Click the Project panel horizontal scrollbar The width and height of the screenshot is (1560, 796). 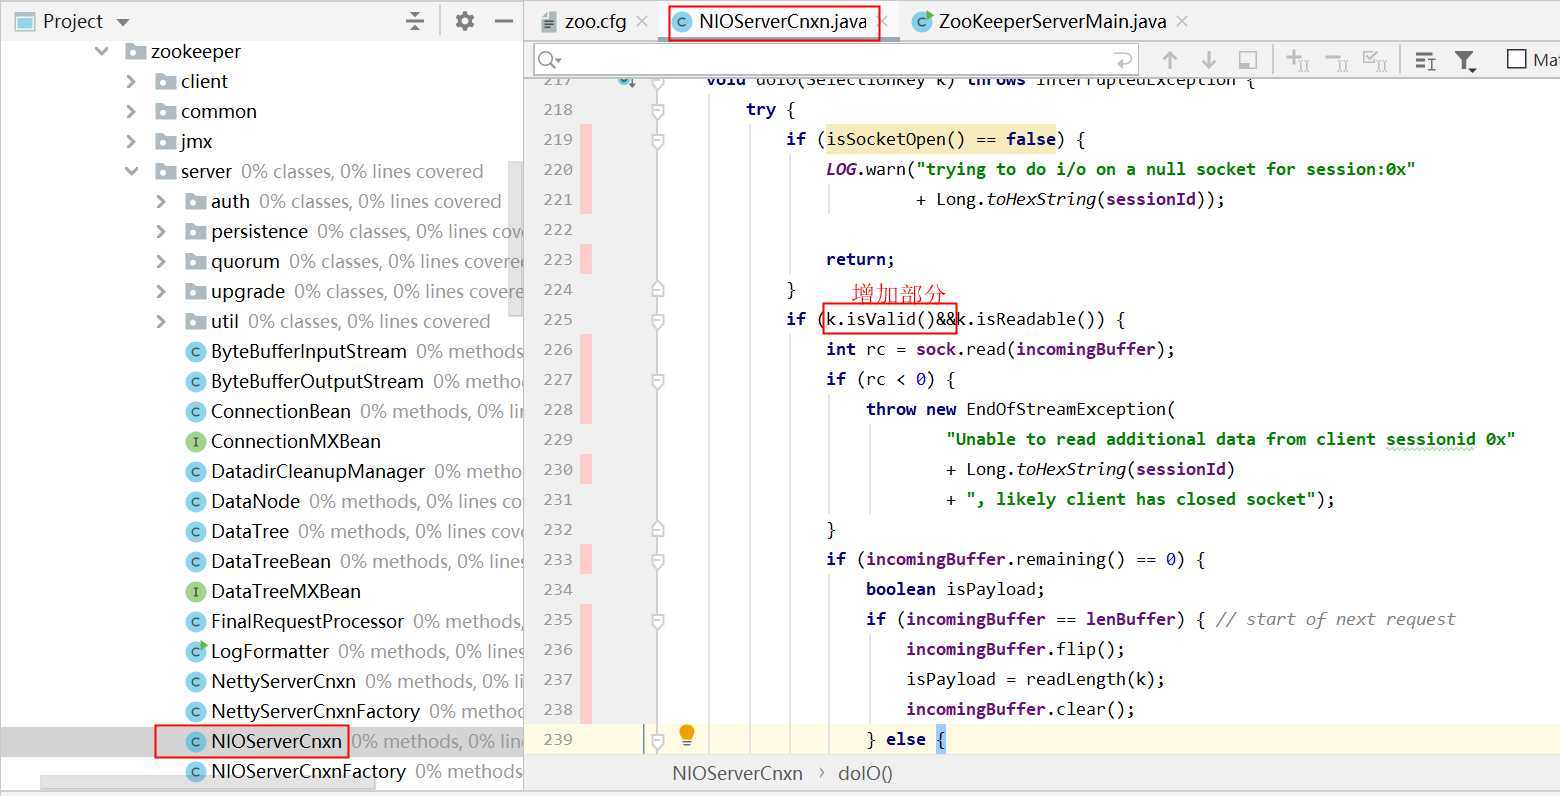pos(207,784)
